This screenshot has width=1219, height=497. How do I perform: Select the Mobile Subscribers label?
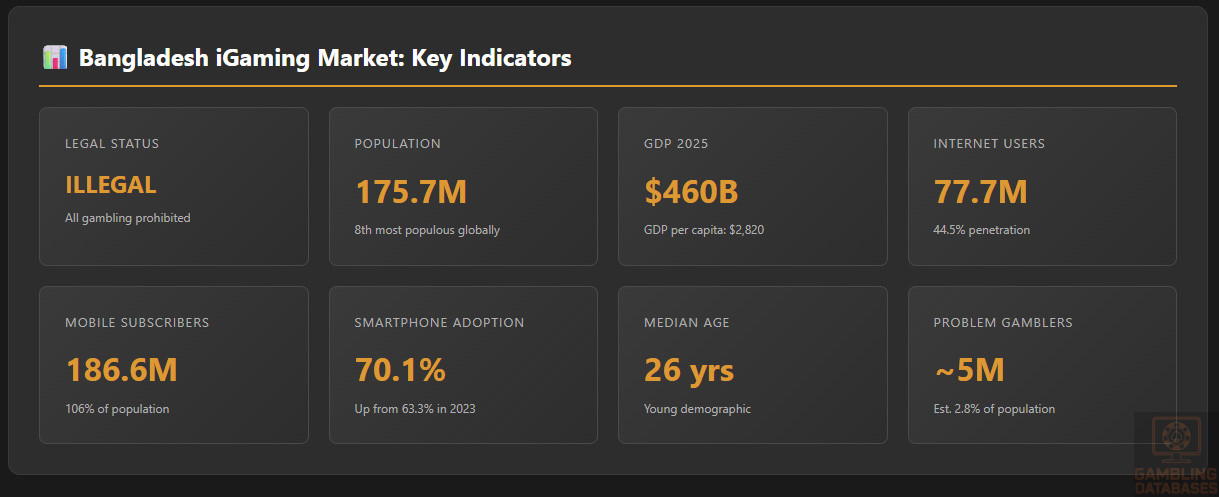(137, 323)
